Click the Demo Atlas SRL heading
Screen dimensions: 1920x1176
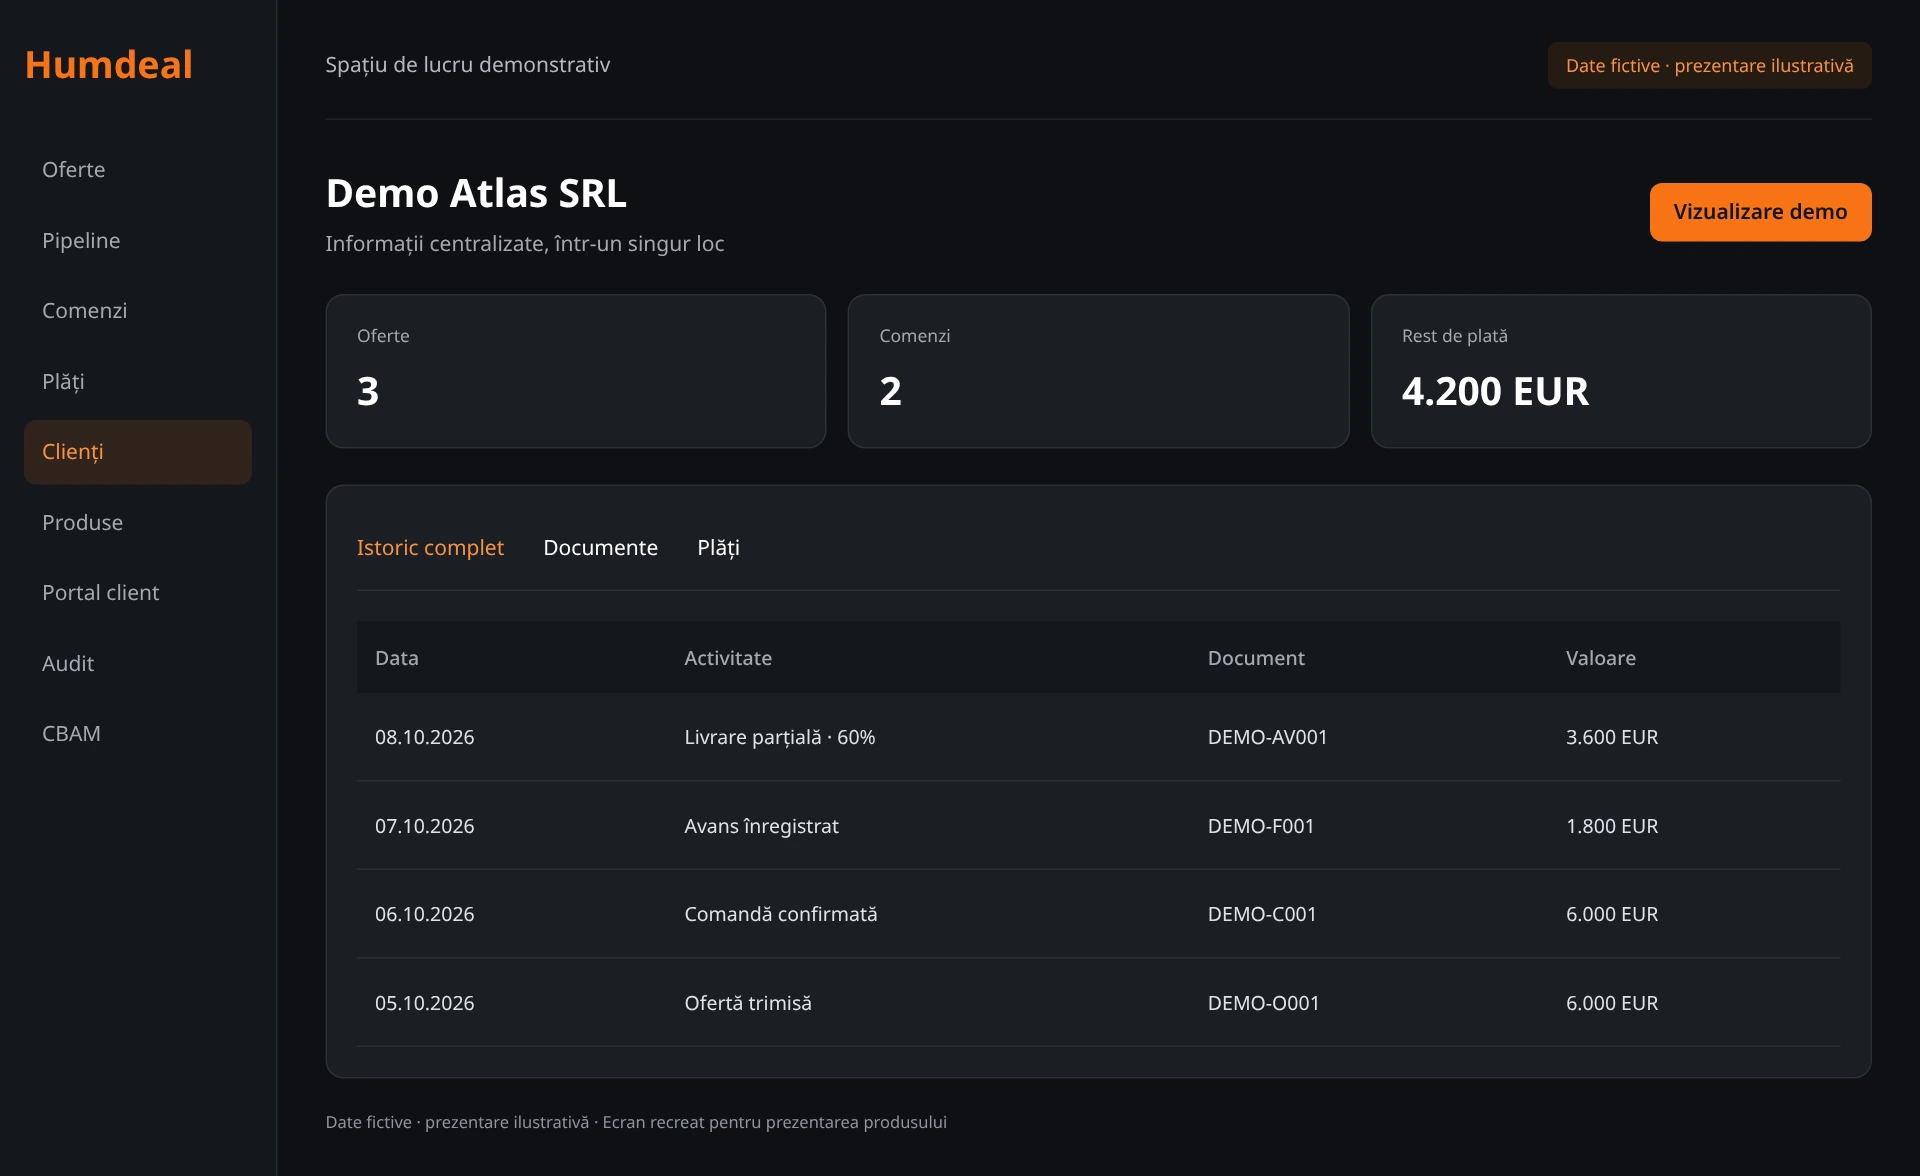click(x=476, y=193)
